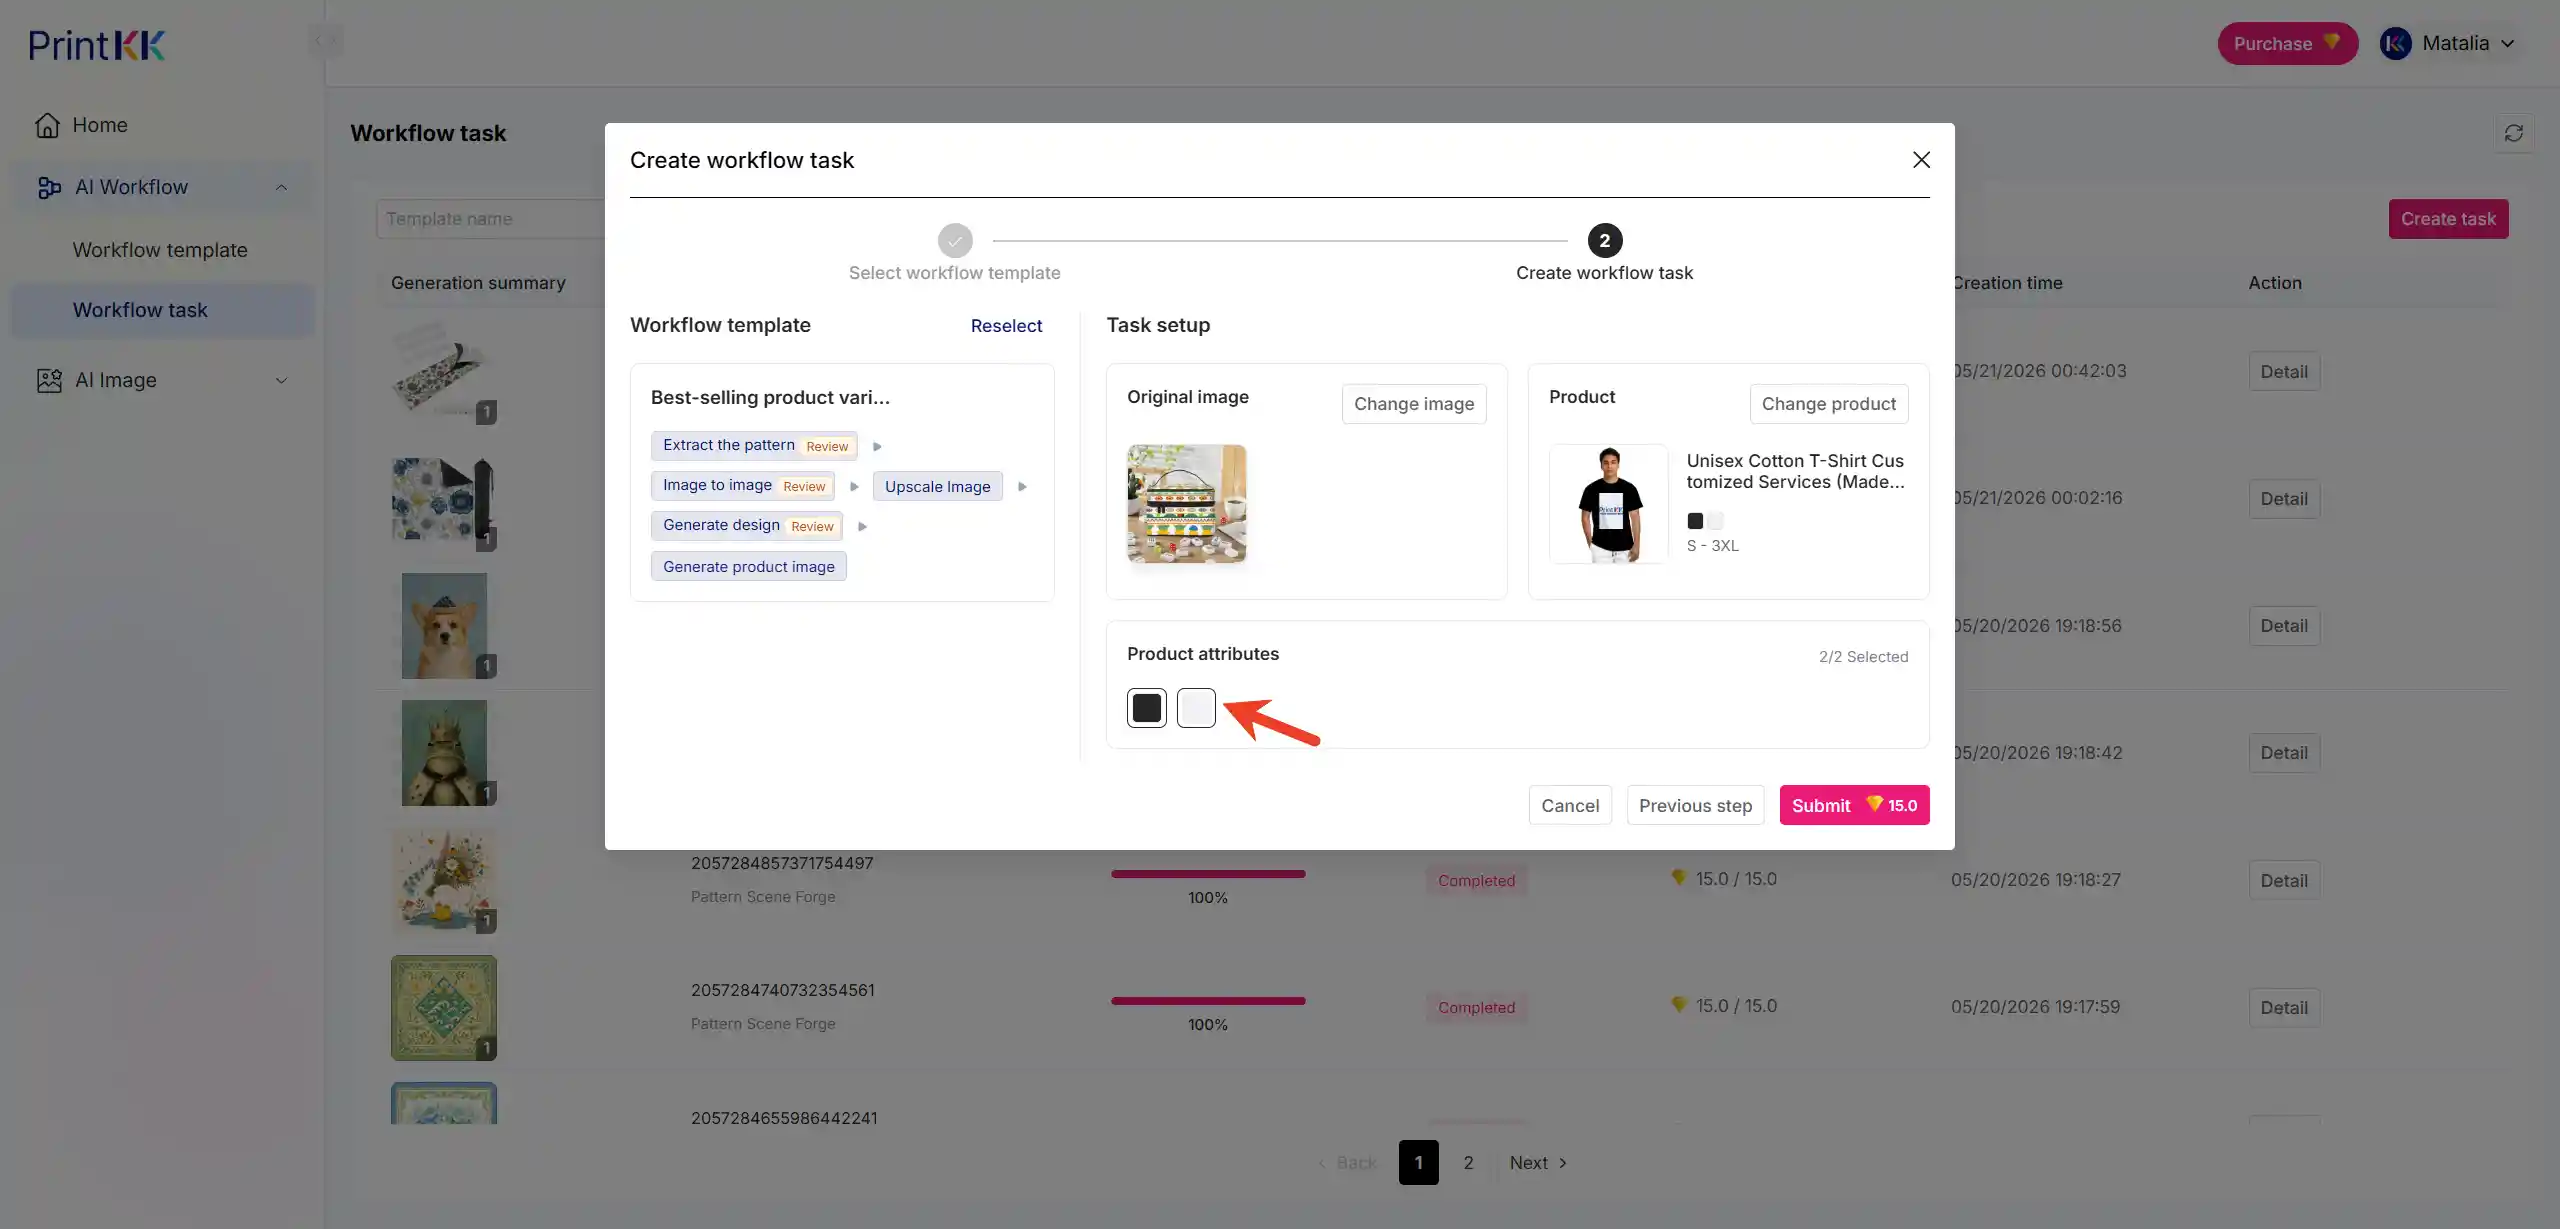Click the Create task button
Image resolution: width=2560 pixels, height=1229 pixels.
(x=2448, y=219)
